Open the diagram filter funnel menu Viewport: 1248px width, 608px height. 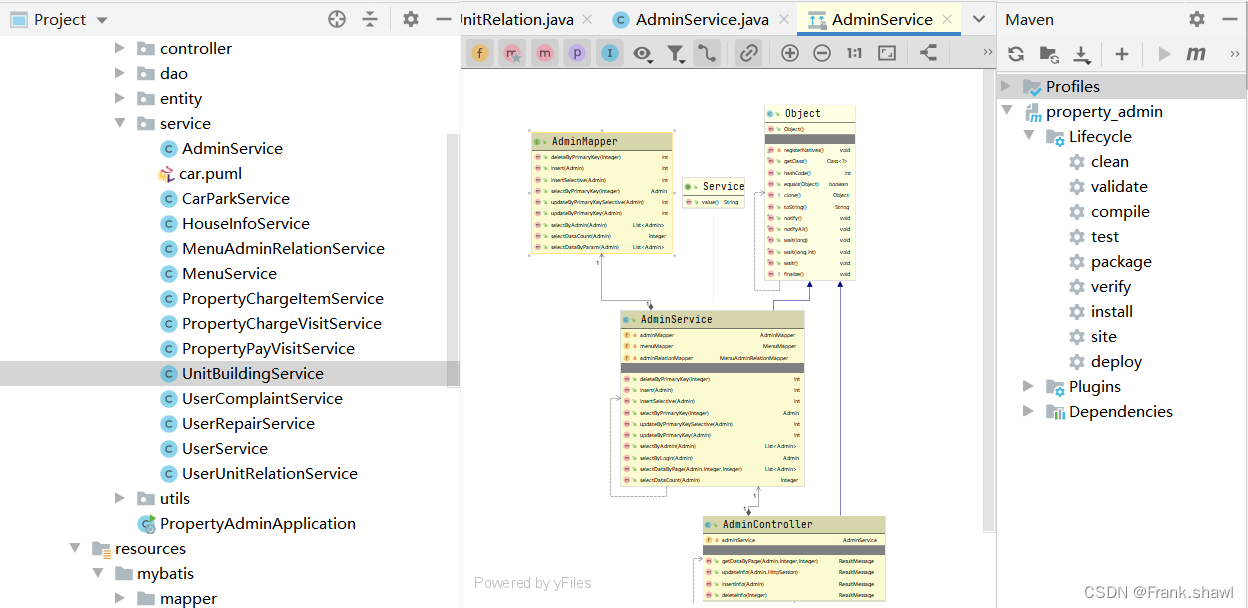[676, 54]
